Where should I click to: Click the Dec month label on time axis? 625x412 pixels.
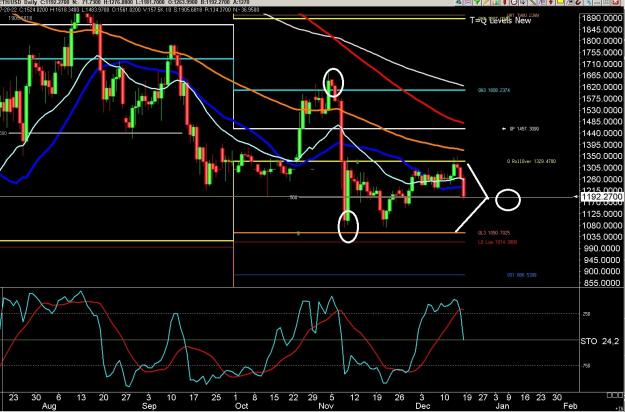tap(423, 406)
